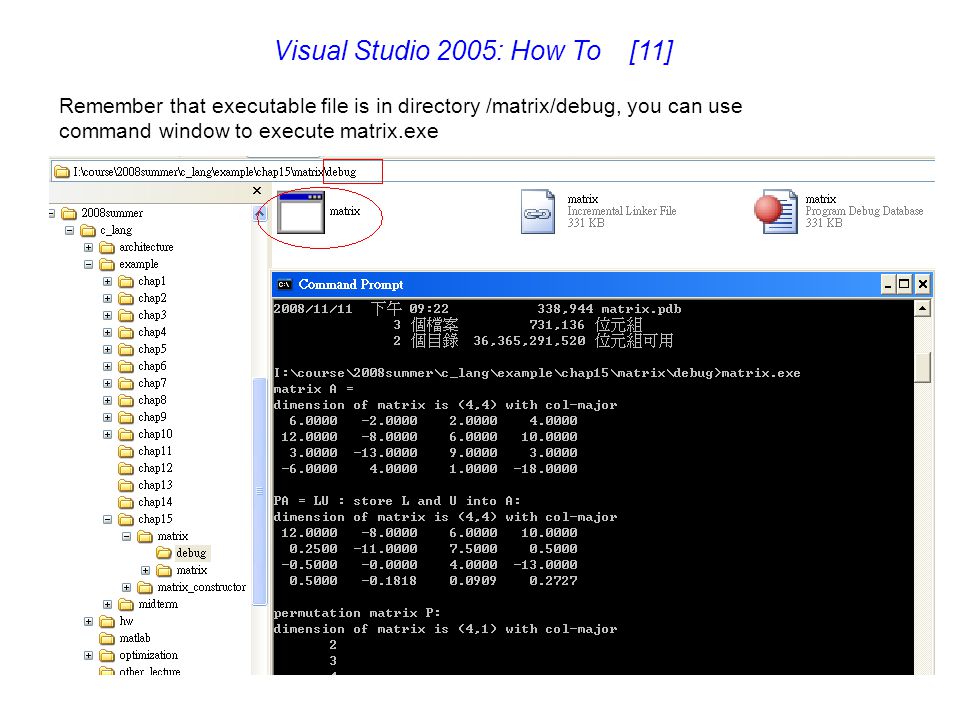Click the 'Command Prompt' title text
Screen dimensions: 960x720
coord(351,285)
